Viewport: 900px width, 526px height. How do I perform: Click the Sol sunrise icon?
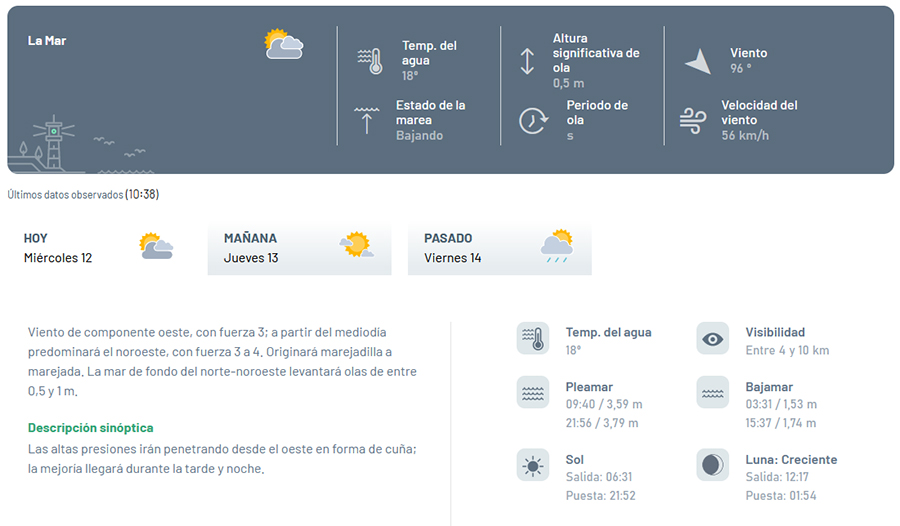[x=533, y=465]
